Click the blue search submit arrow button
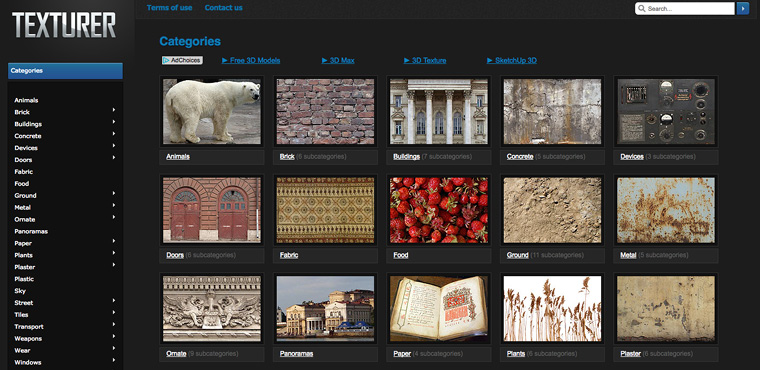 (743, 9)
